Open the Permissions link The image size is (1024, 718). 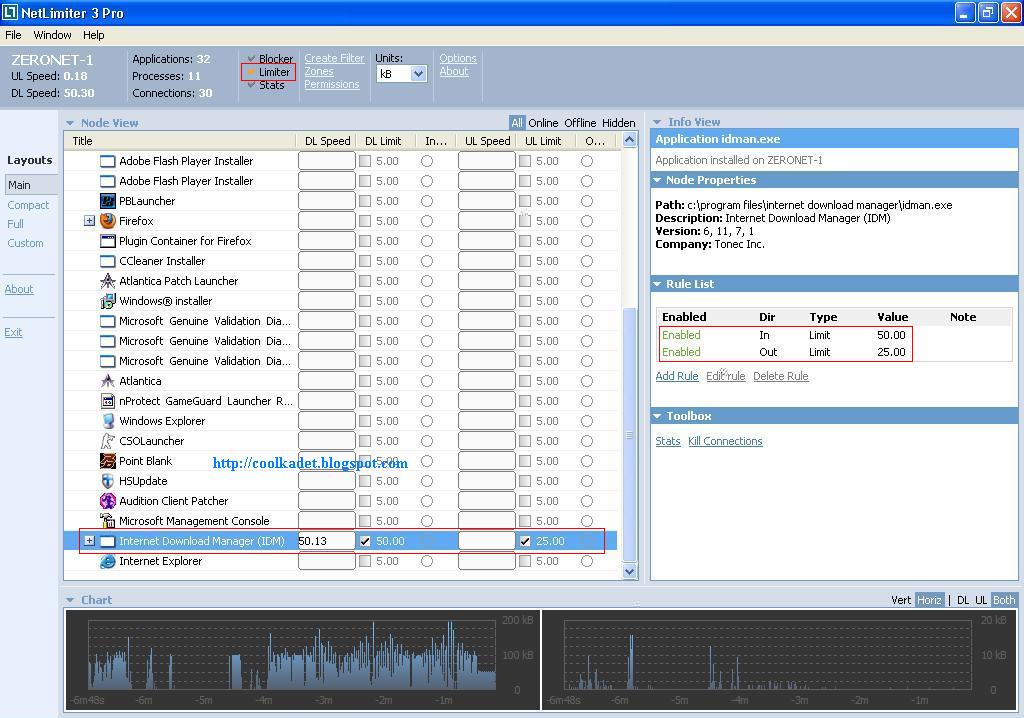tap(332, 84)
